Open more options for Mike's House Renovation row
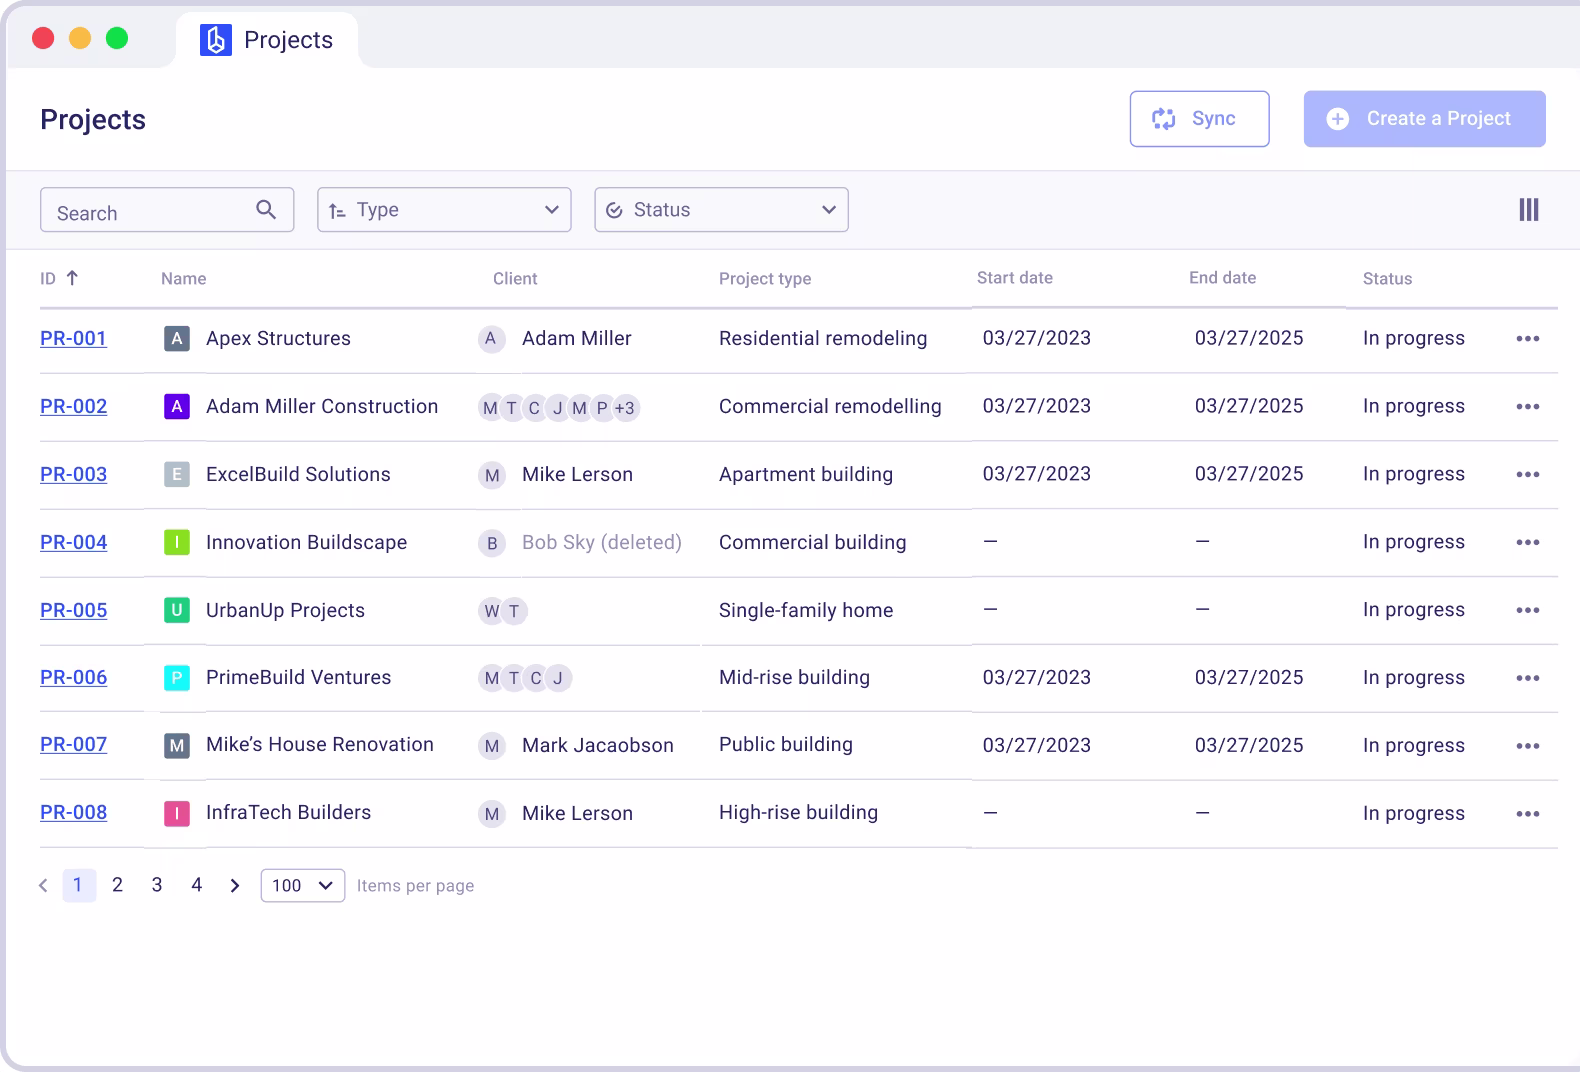 pyautogui.click(x=1527, y=746)
